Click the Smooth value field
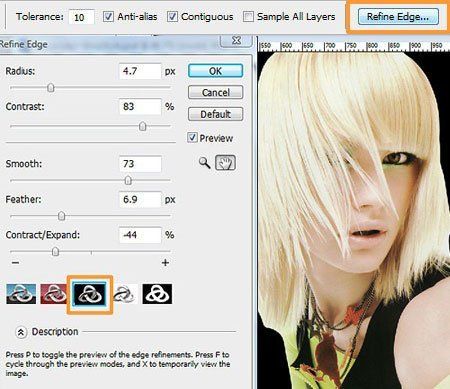This screenshot has width=450, height=389. click(x=140, y=164)
